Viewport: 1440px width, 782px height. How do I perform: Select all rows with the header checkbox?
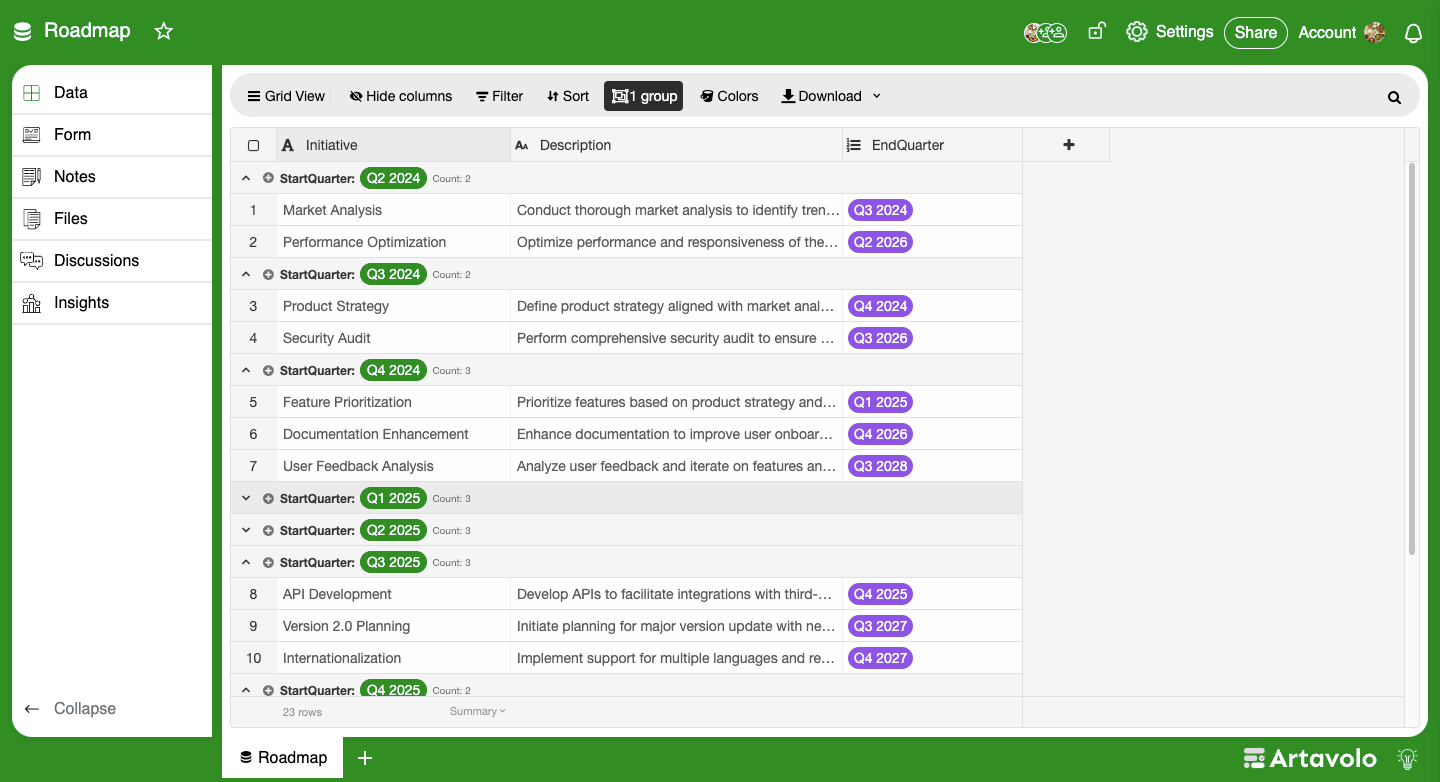253,144
